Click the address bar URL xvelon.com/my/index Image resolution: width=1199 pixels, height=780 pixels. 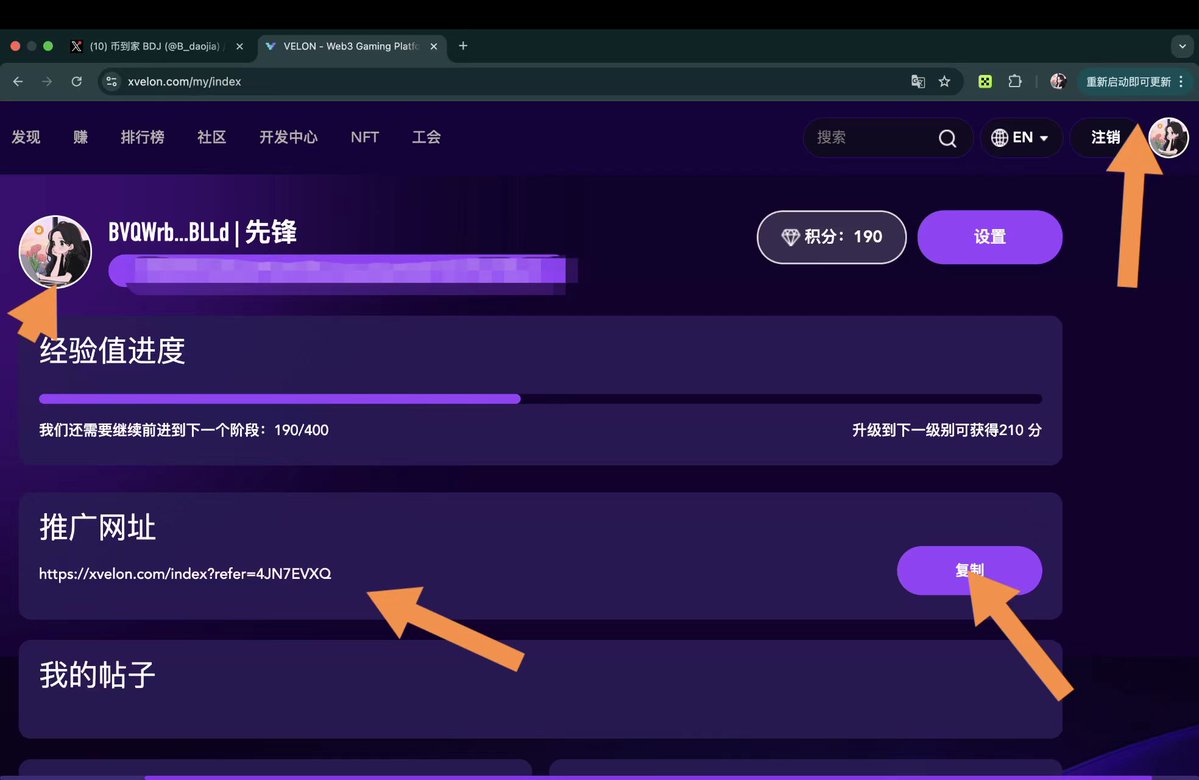(184, 81)
